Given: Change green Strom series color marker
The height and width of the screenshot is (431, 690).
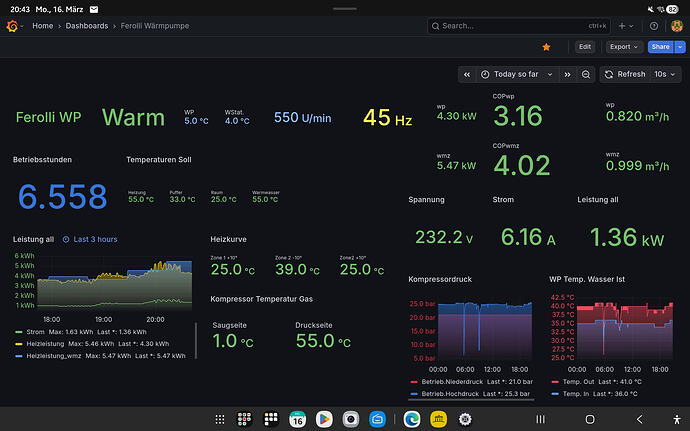Looking at the screenshot, I should pos(18,332).
